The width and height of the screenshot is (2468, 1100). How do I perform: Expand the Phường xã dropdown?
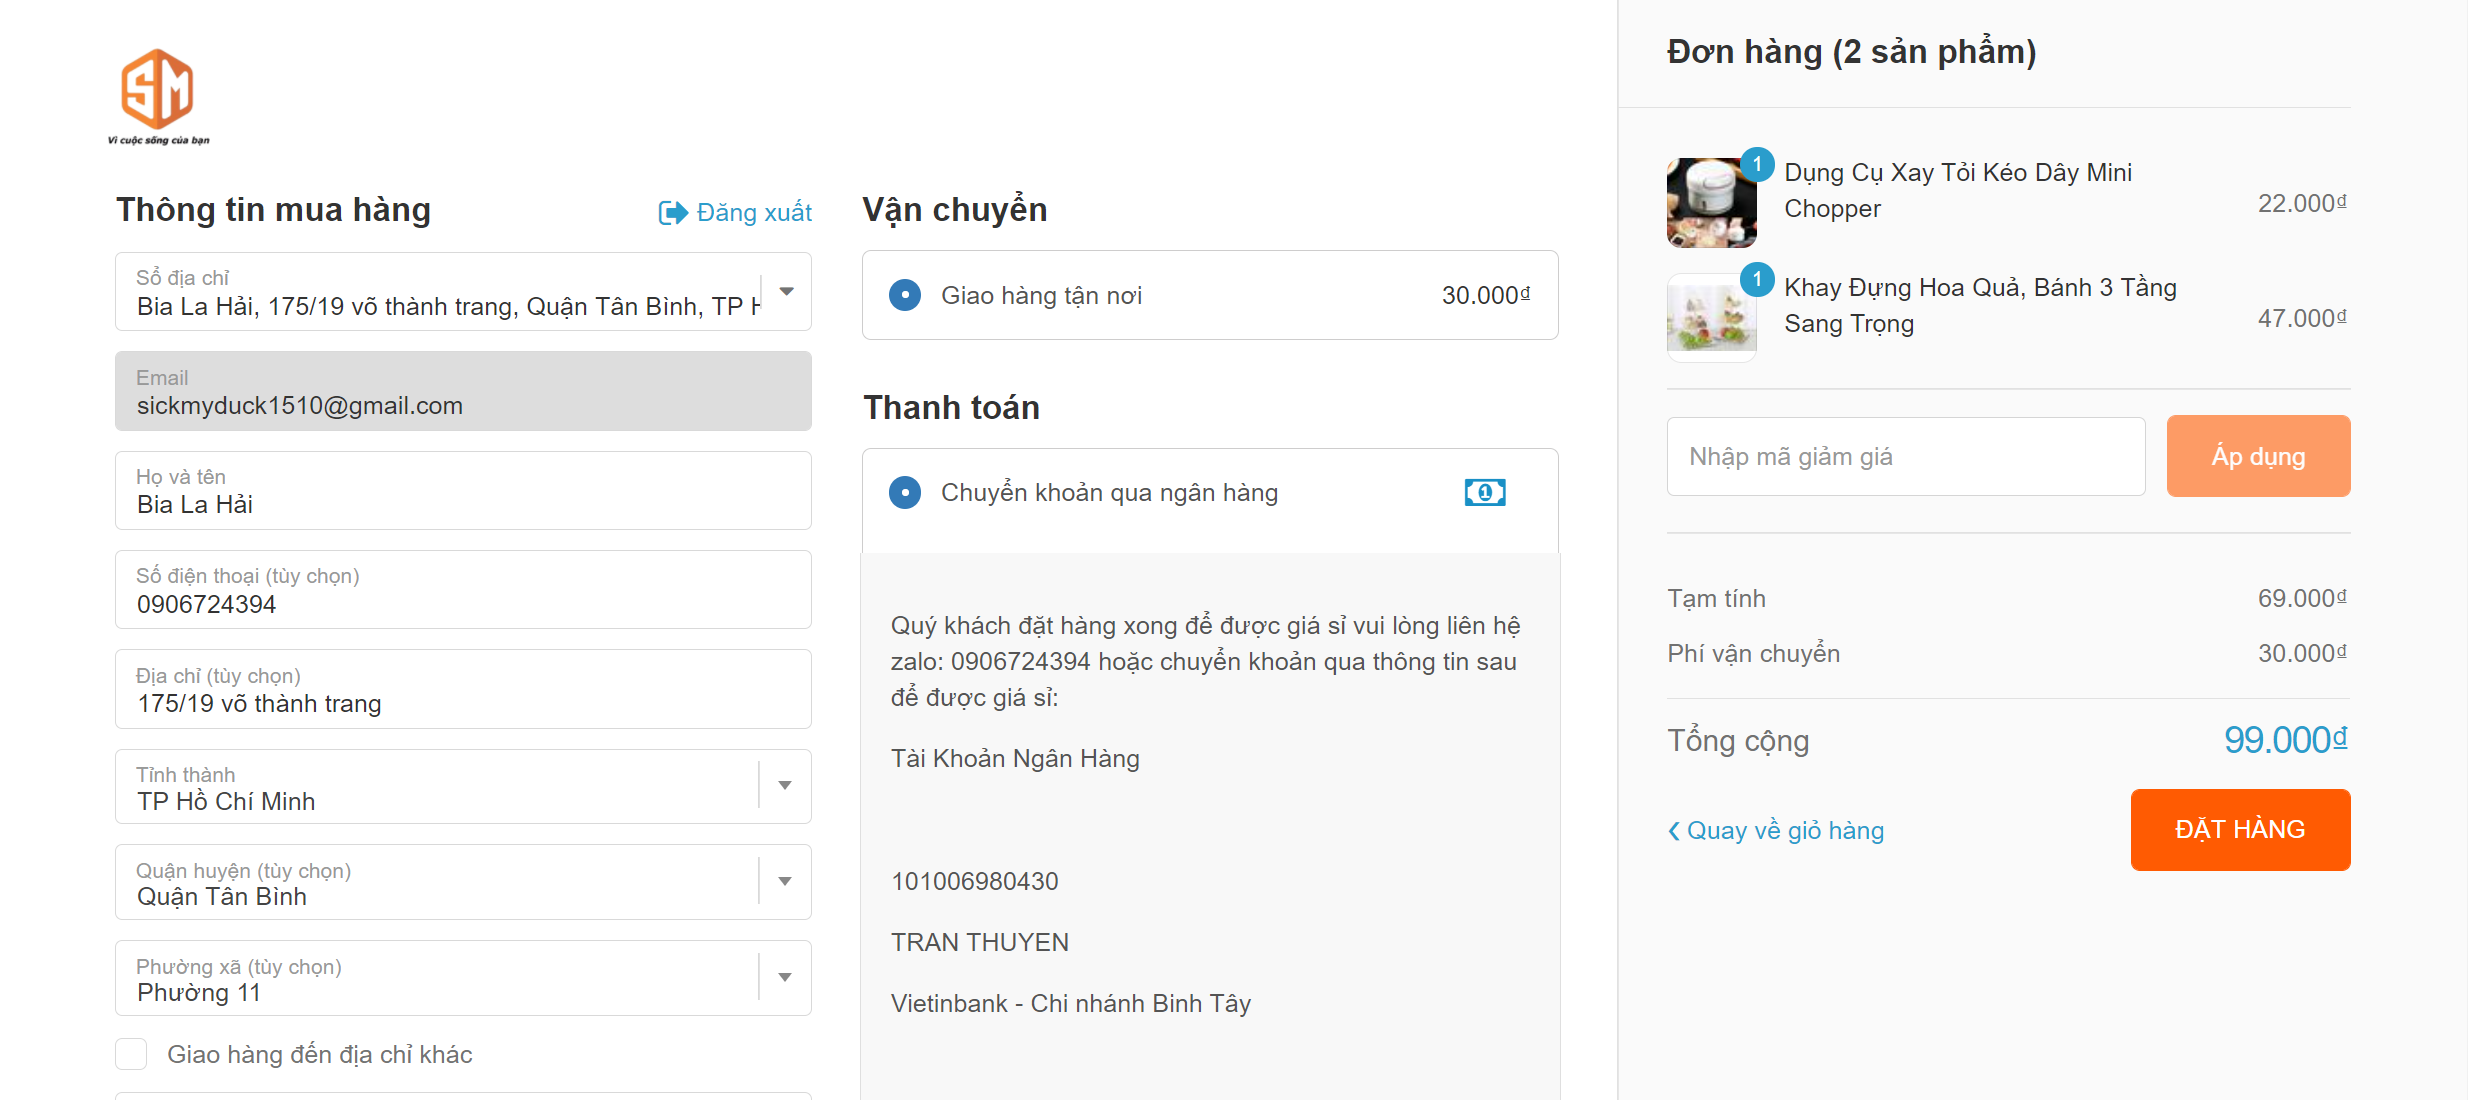pyautogui.click(x=785, y=978)
